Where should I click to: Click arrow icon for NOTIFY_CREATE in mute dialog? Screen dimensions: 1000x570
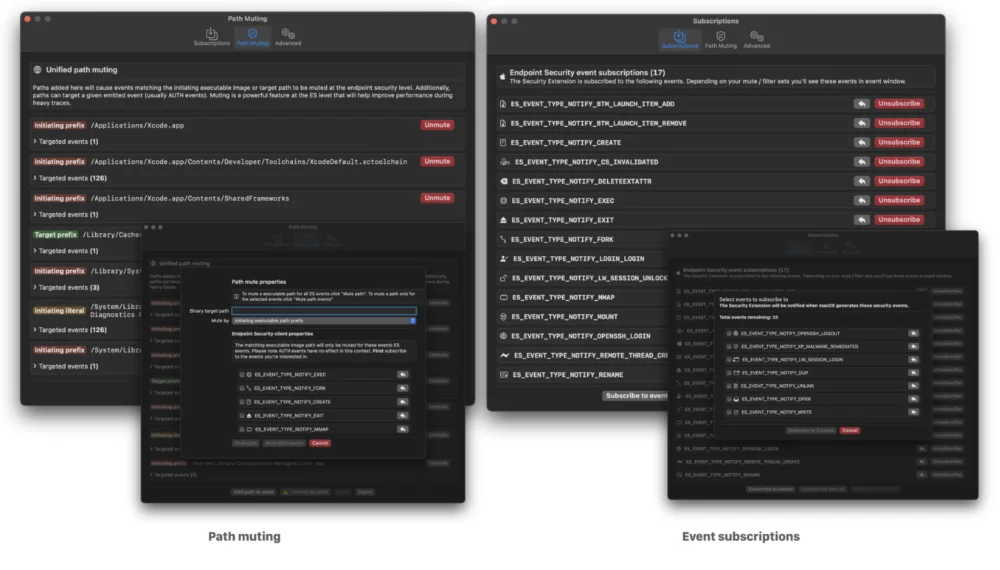tap(402, 402)
